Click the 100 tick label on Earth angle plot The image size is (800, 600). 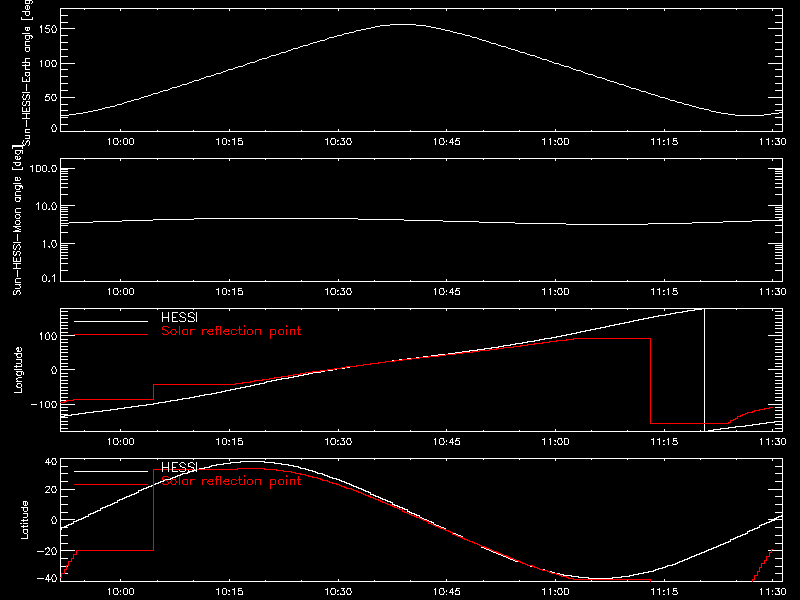(x=47, y=64)
